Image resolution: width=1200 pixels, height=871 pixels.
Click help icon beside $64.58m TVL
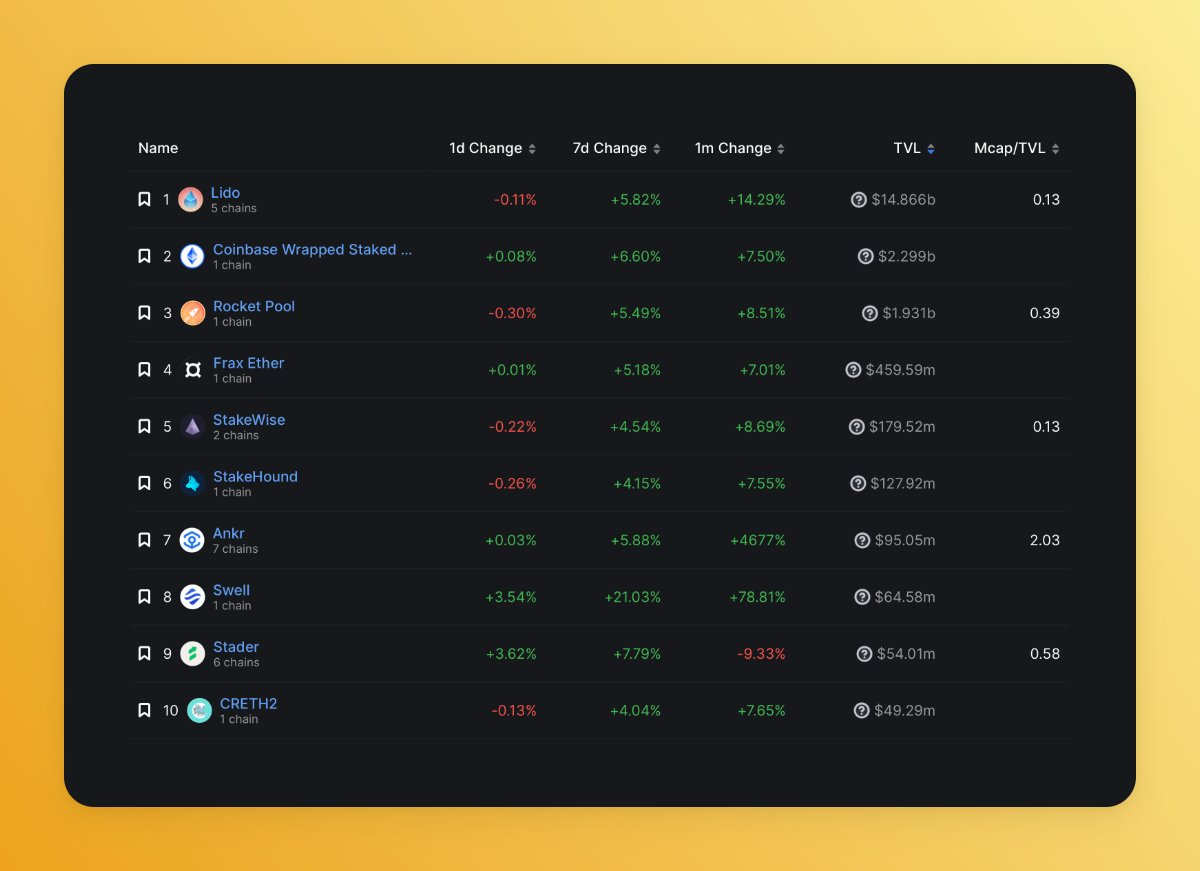[862, 597]
